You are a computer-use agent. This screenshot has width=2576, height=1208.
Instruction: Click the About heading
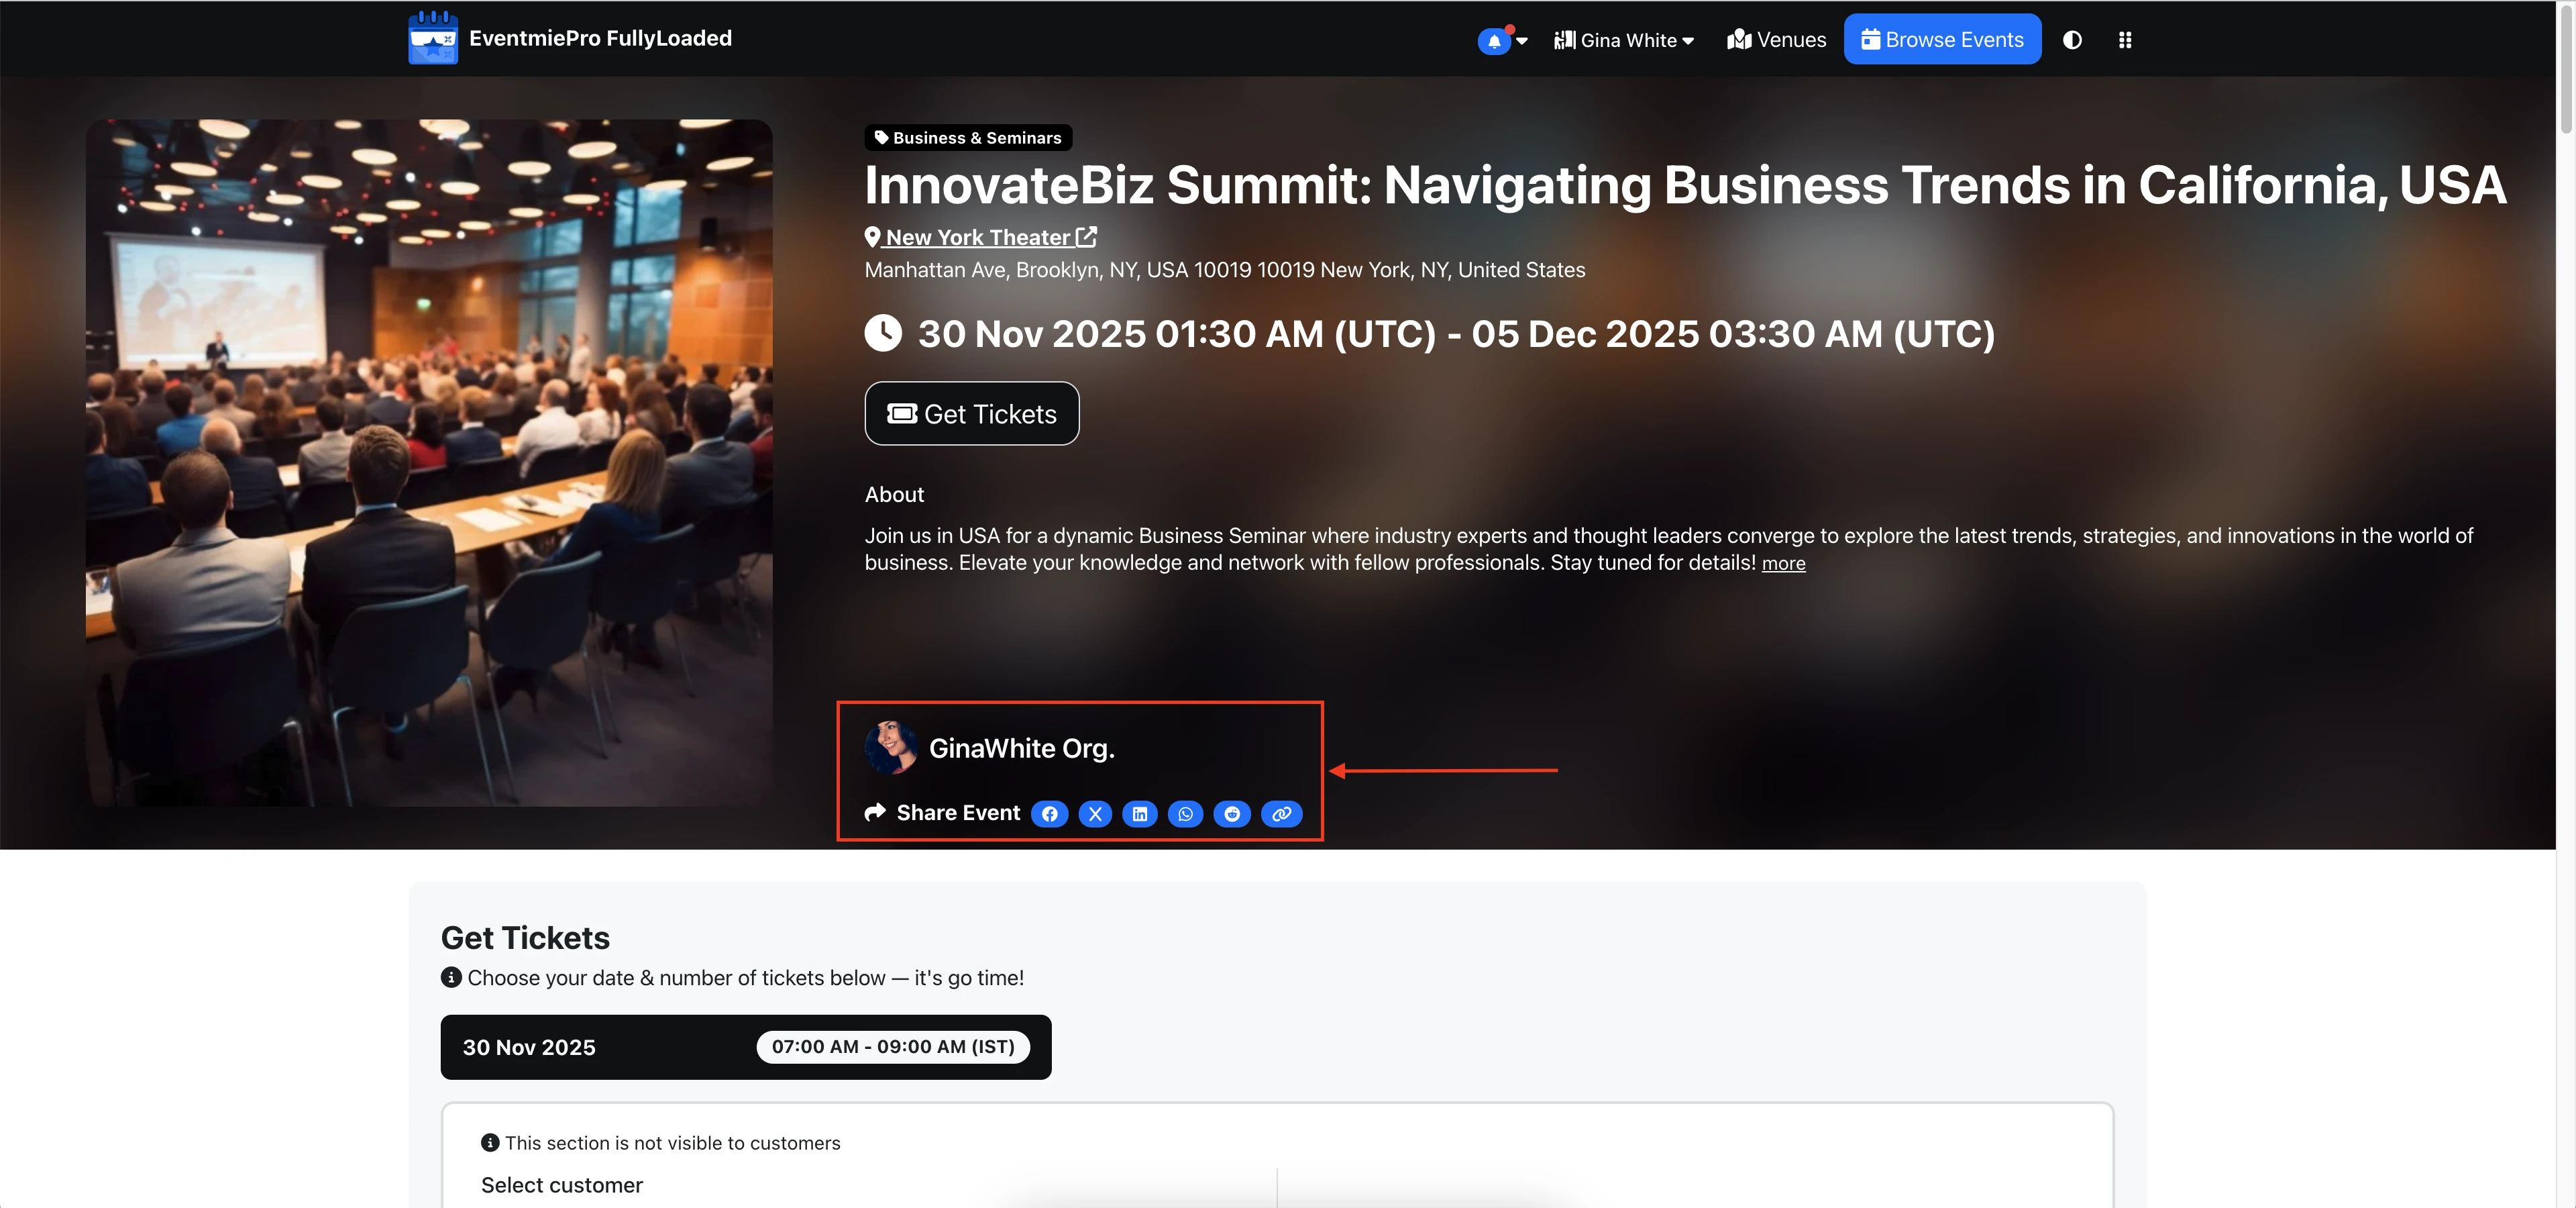tap(894, 495)
